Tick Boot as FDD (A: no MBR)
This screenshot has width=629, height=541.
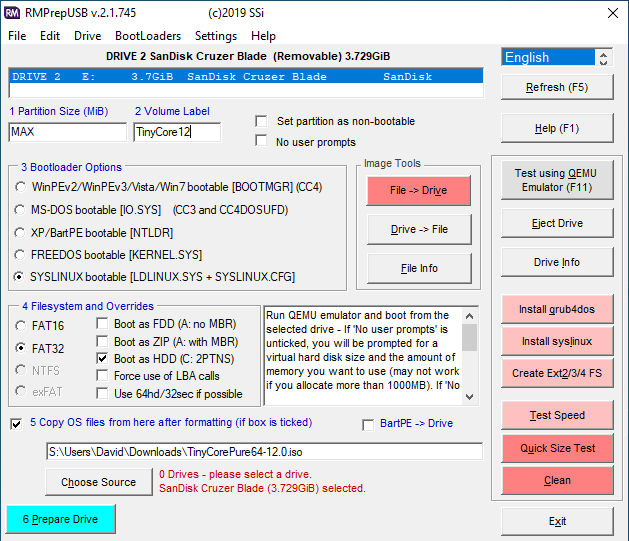point(102,323)
